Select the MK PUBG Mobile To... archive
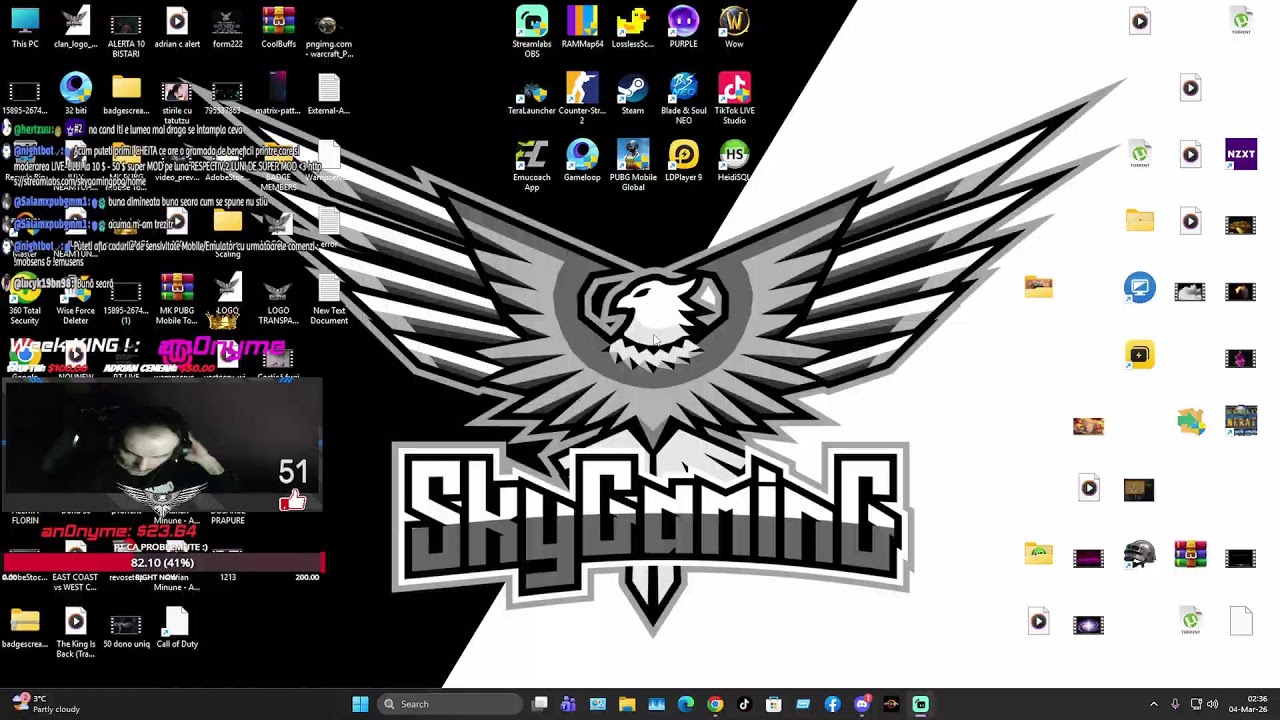The height and width of the screenshot is (720, 1280). (x=177, y=299)
